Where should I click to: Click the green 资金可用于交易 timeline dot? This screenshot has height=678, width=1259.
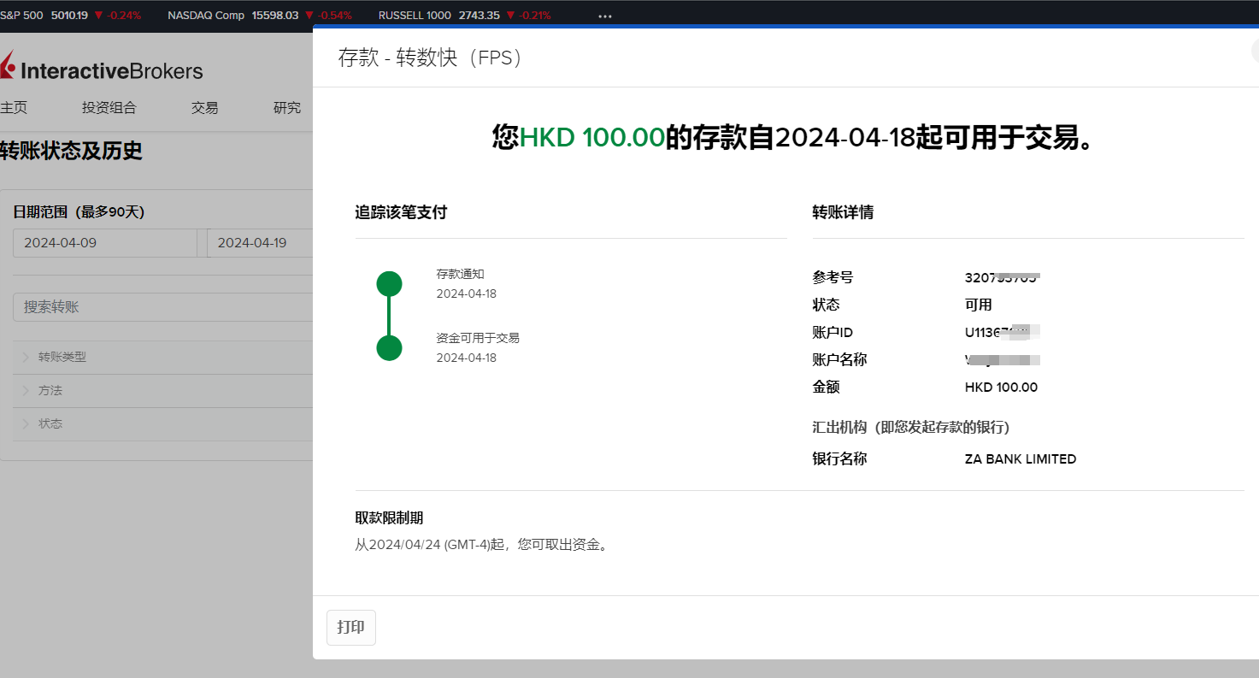389,350
